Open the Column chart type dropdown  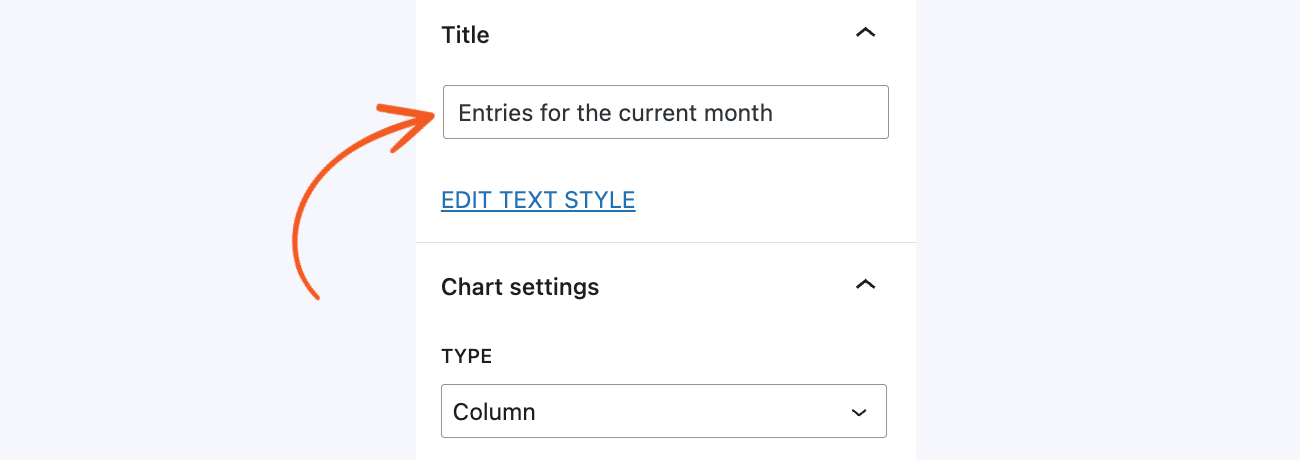663,411
